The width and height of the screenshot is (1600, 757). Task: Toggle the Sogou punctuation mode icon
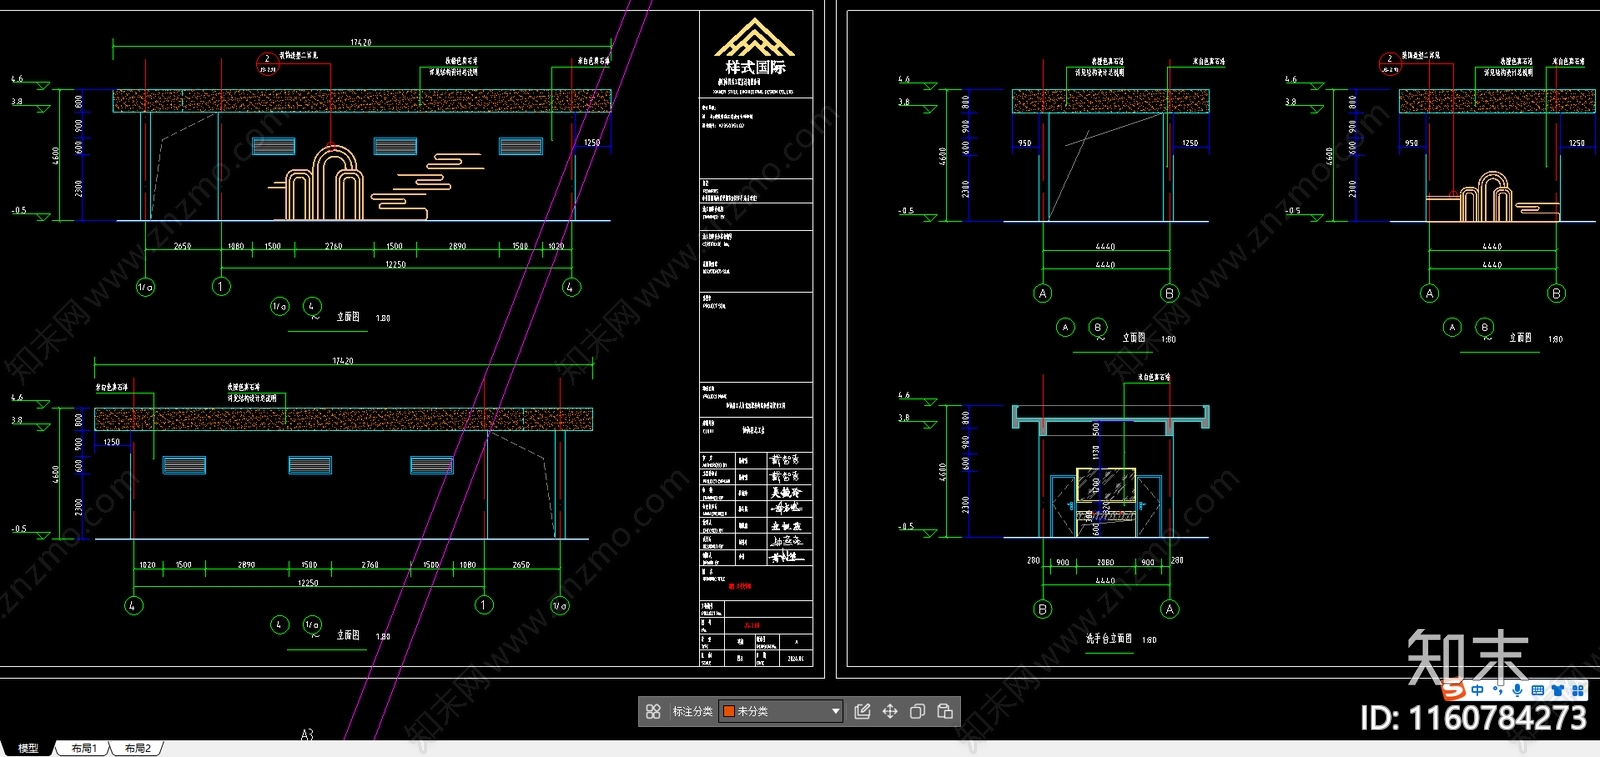1498,690
